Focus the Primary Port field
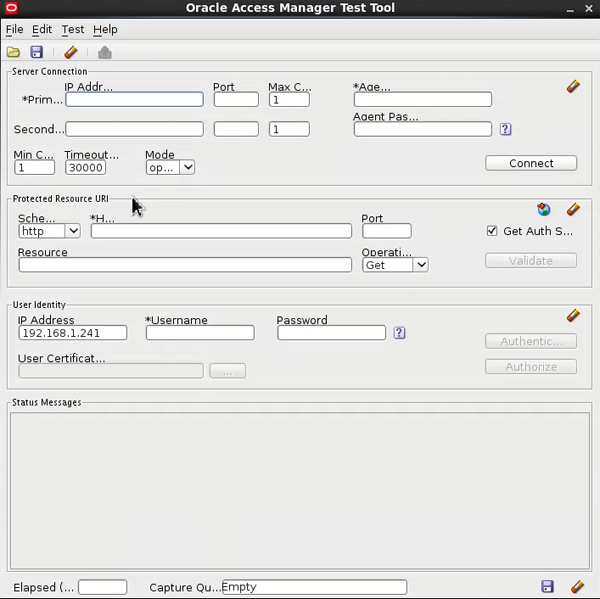 [x=236, y=100]
